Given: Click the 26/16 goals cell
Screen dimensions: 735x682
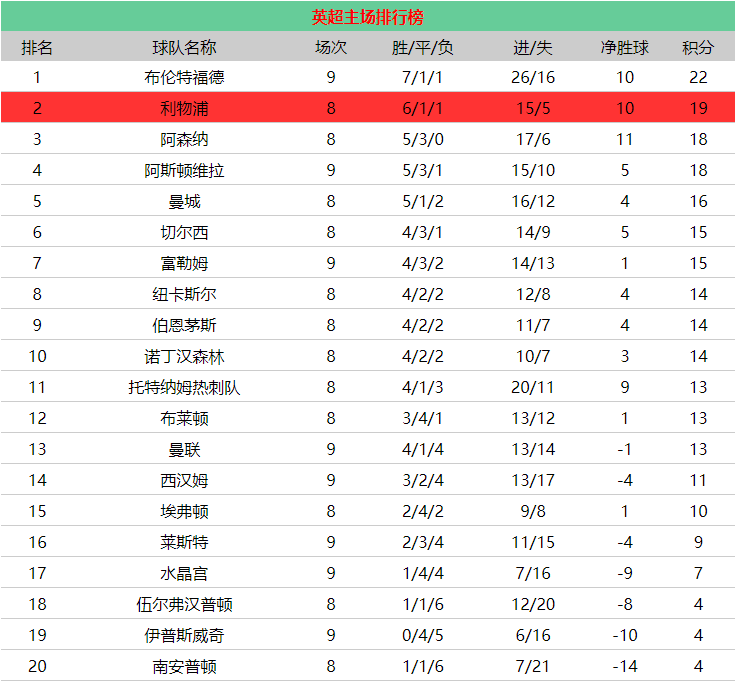Looking at the screenshot, I should (x=533, y=77).
